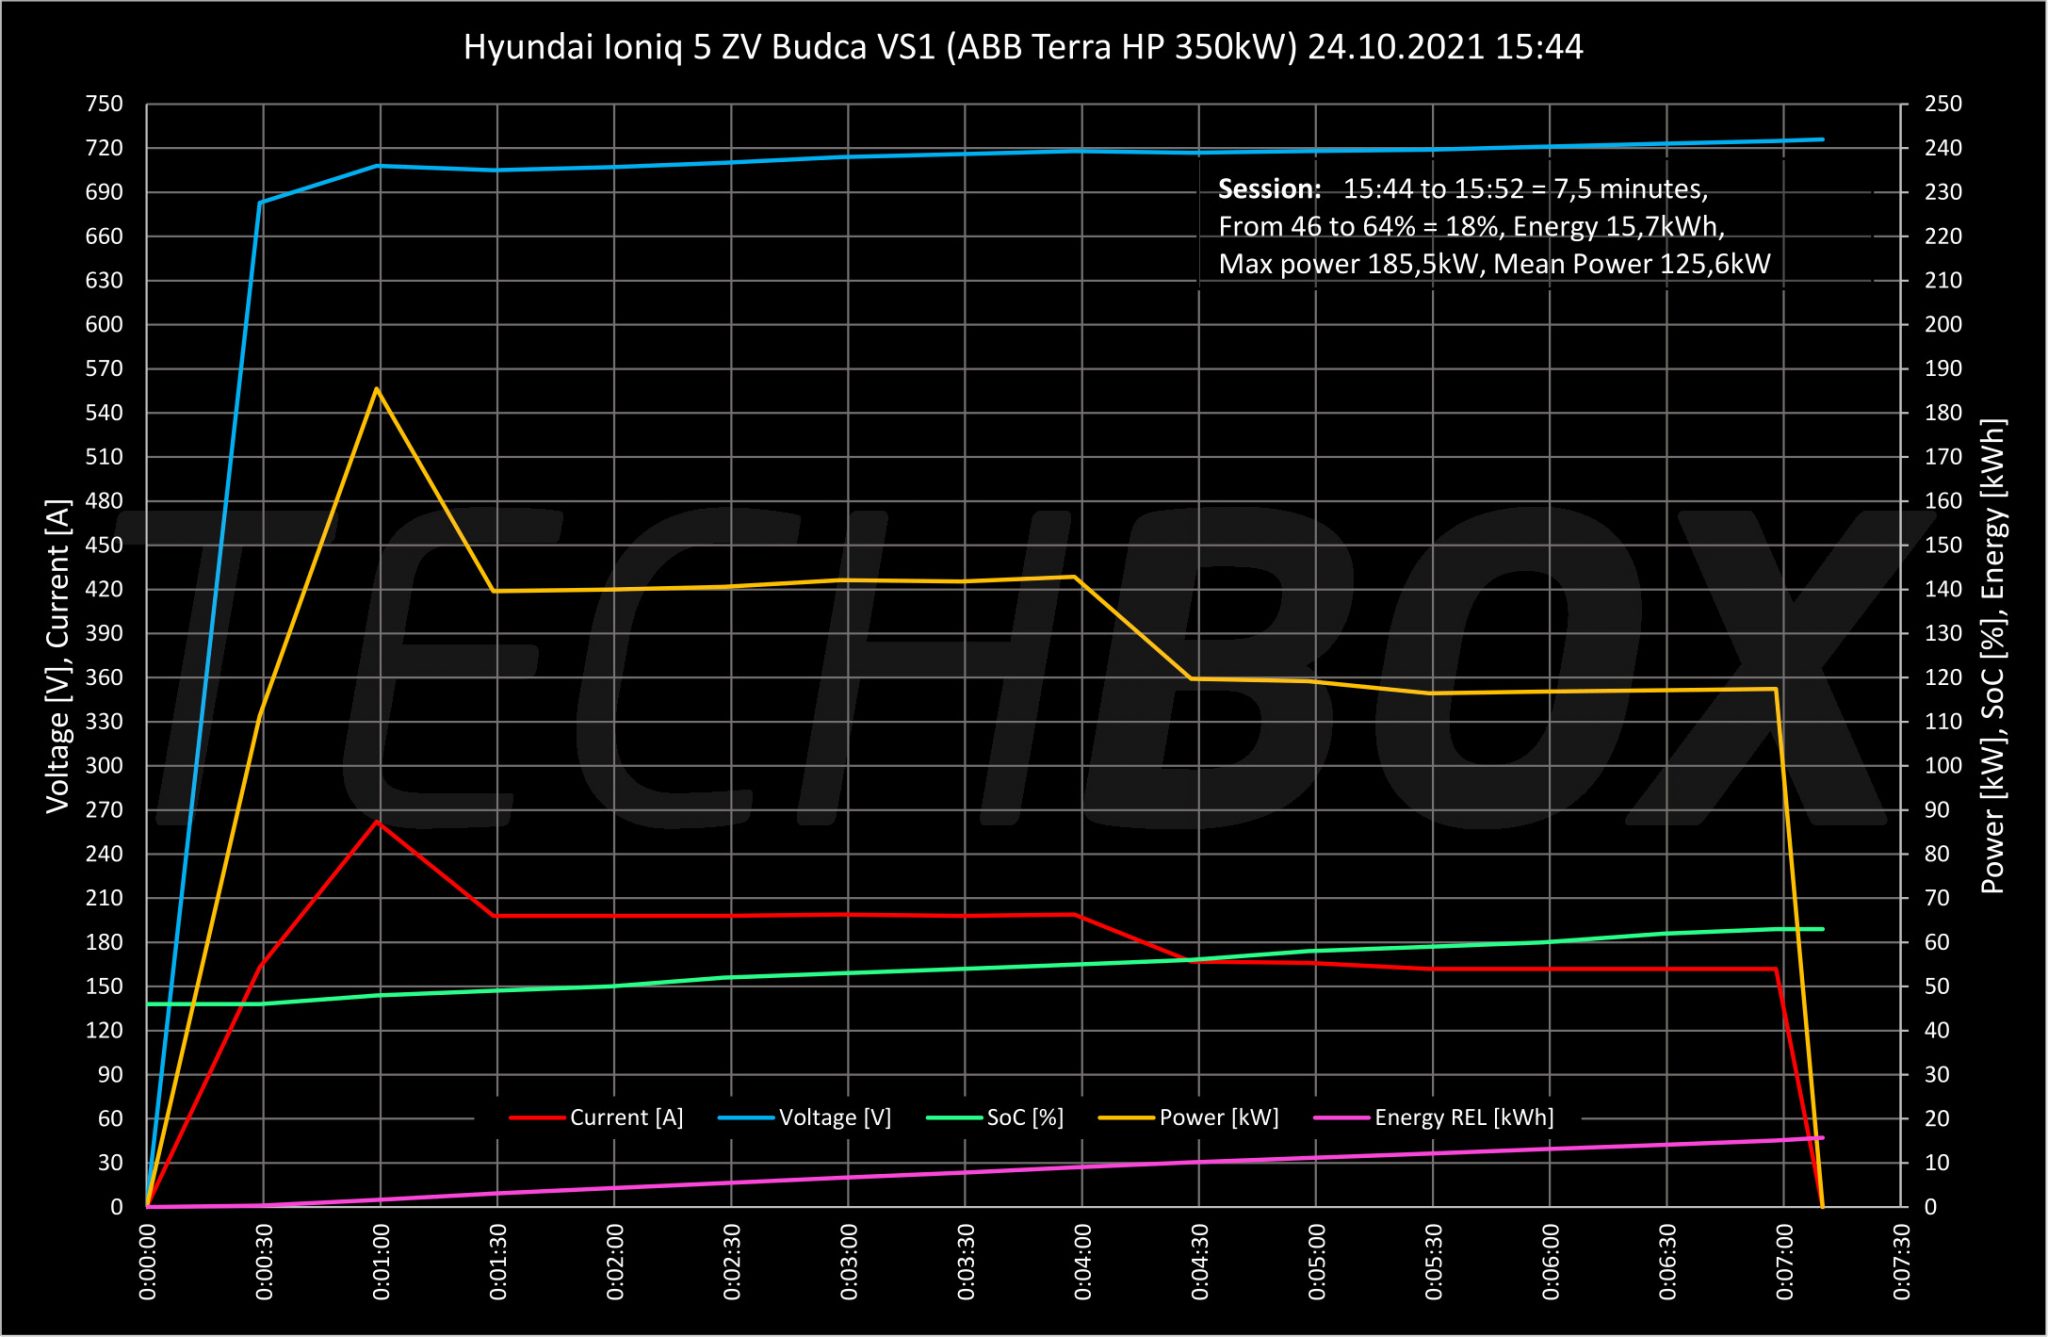This screenshot has height=1337, width=2048.
Task: Click left axis value 150
Action: [104, 986]
